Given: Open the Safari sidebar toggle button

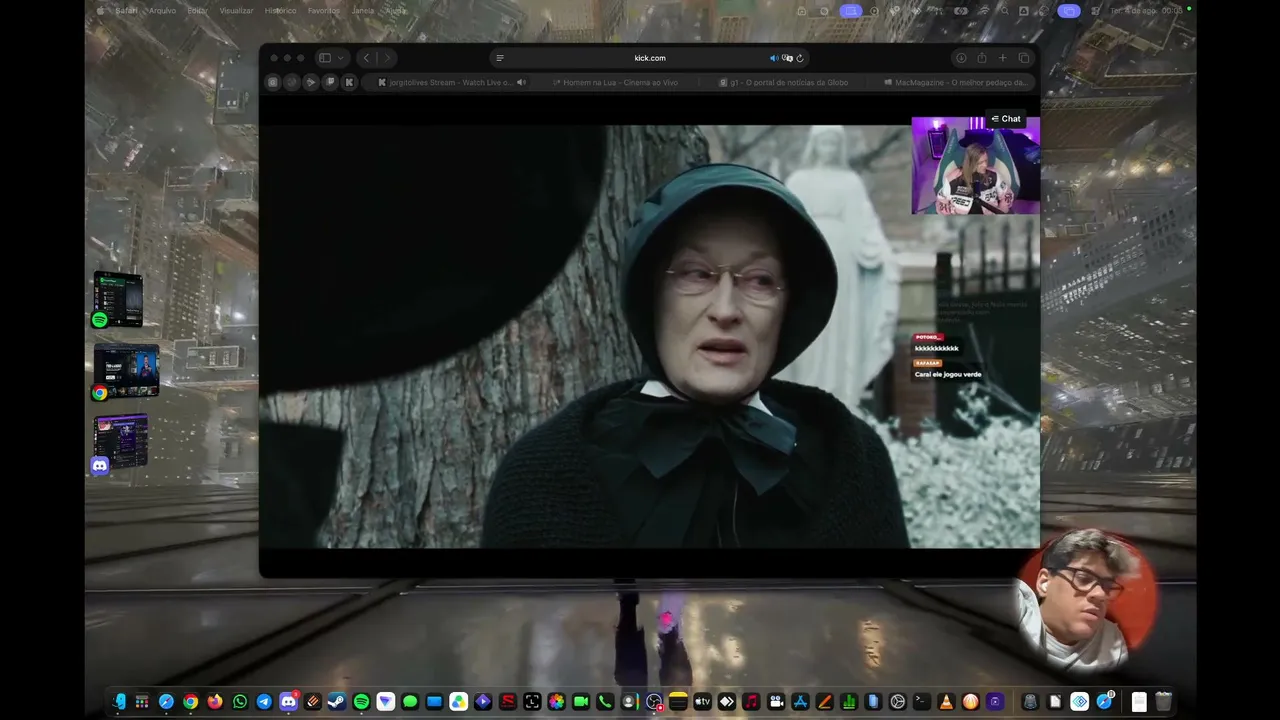Looking at the screenshot, I should point(324,58).
